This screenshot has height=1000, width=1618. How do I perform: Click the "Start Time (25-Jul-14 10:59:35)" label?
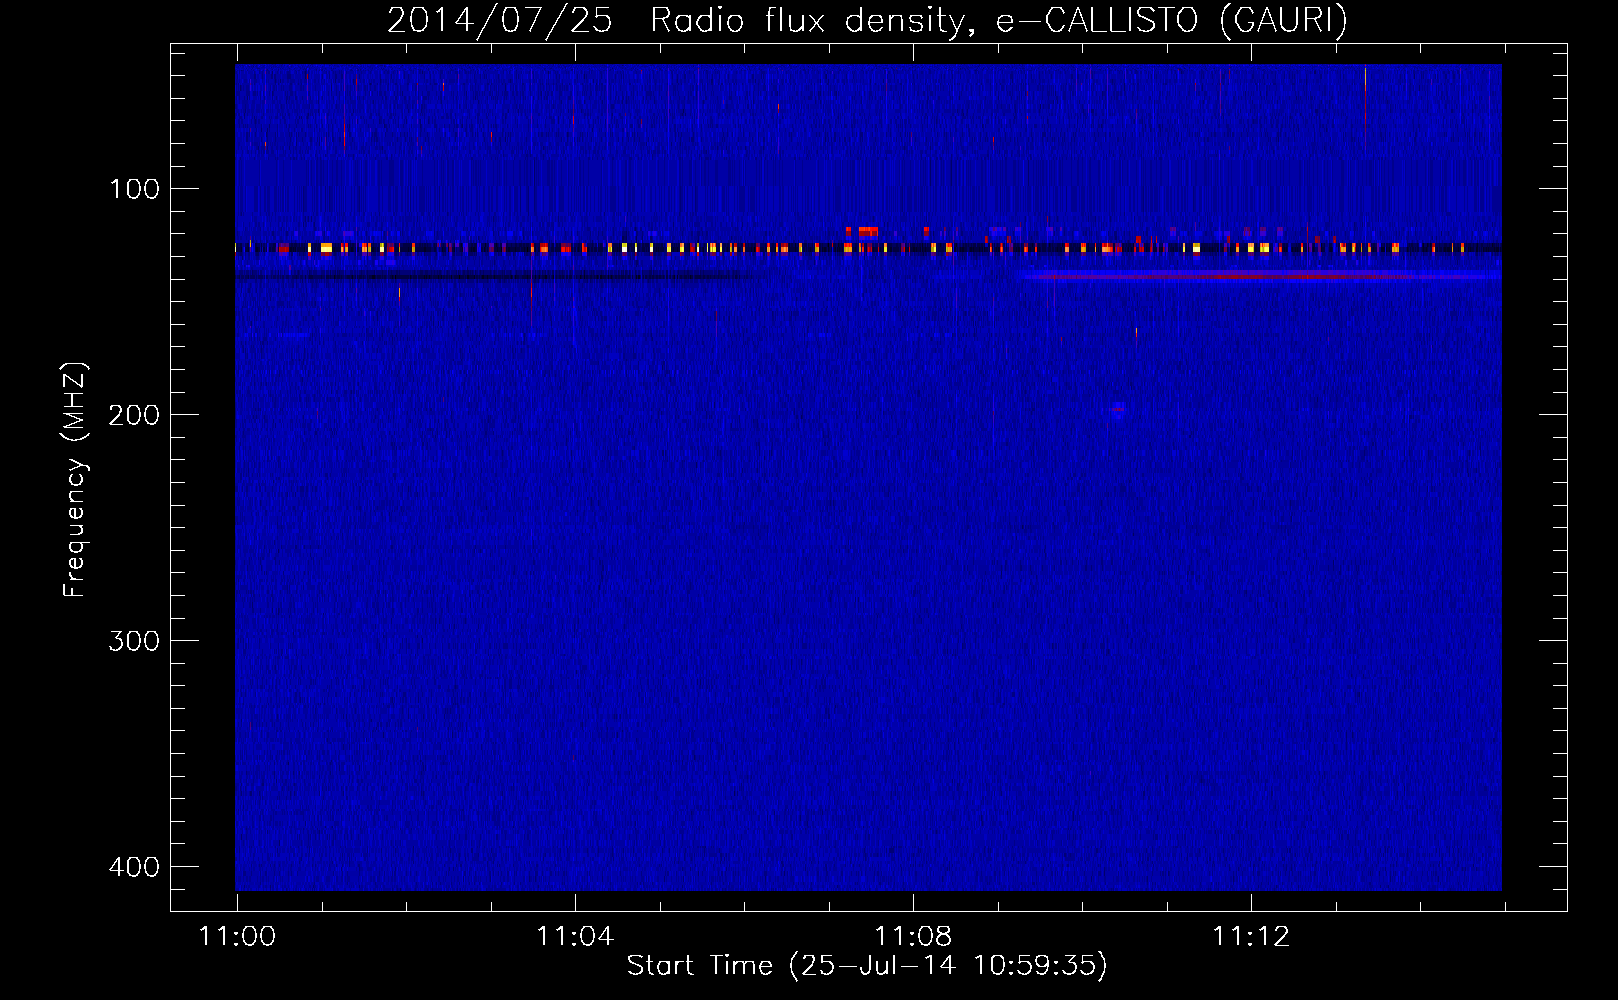pyautogui.click(x=867, y=966)
